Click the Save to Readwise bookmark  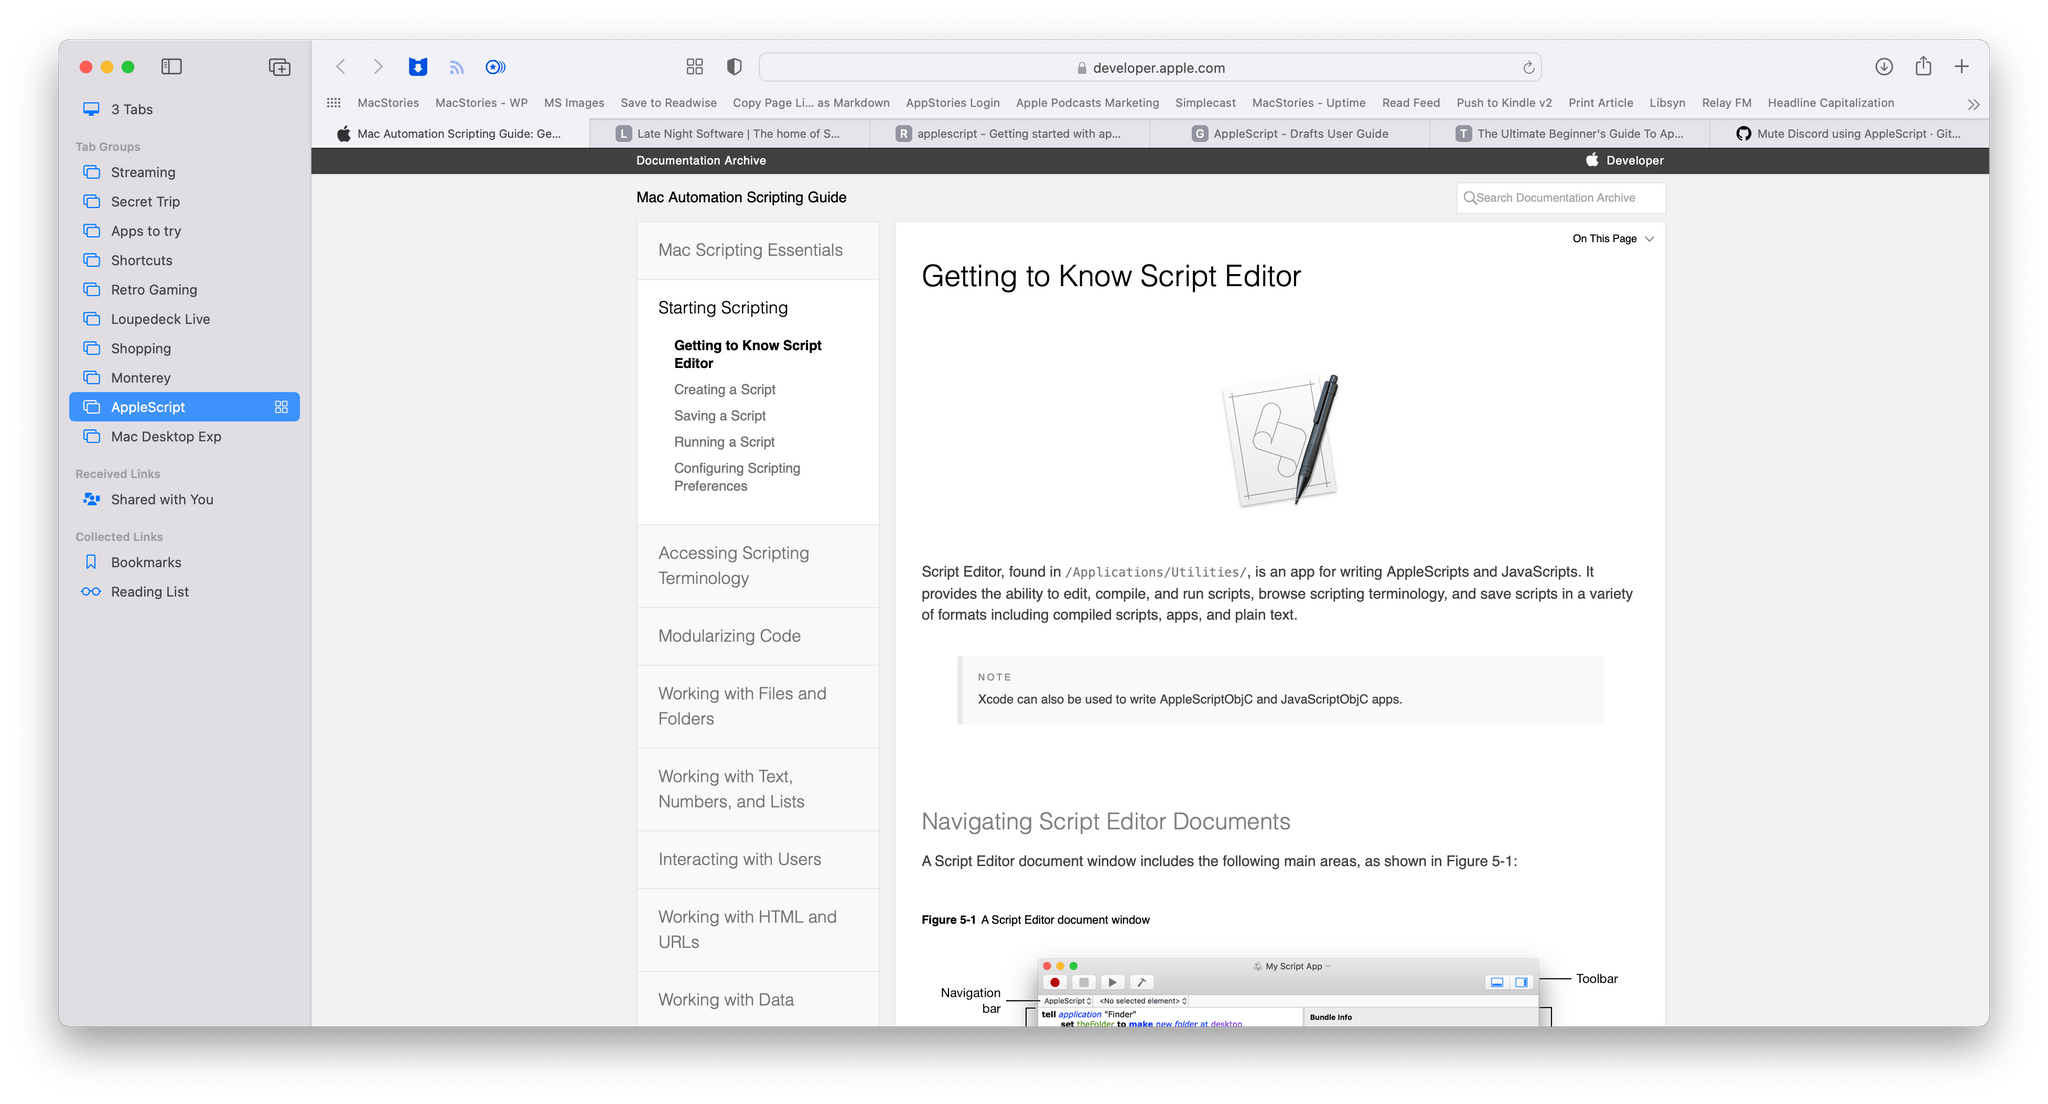point(668,103)
